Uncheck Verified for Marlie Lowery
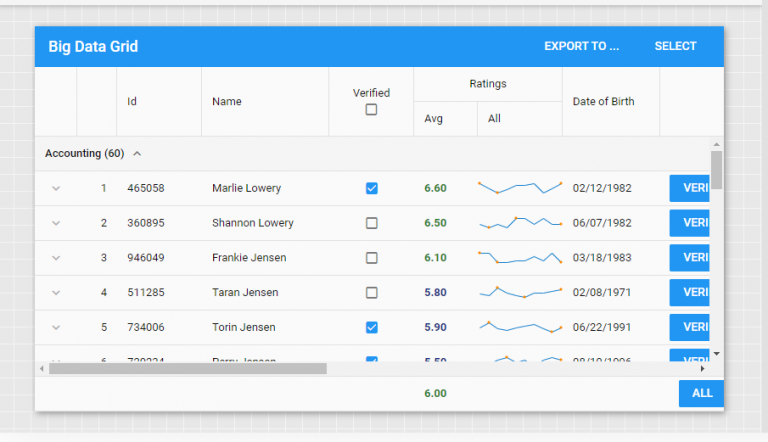This screenshot has height=442, width=768. [x=372, y=188]
